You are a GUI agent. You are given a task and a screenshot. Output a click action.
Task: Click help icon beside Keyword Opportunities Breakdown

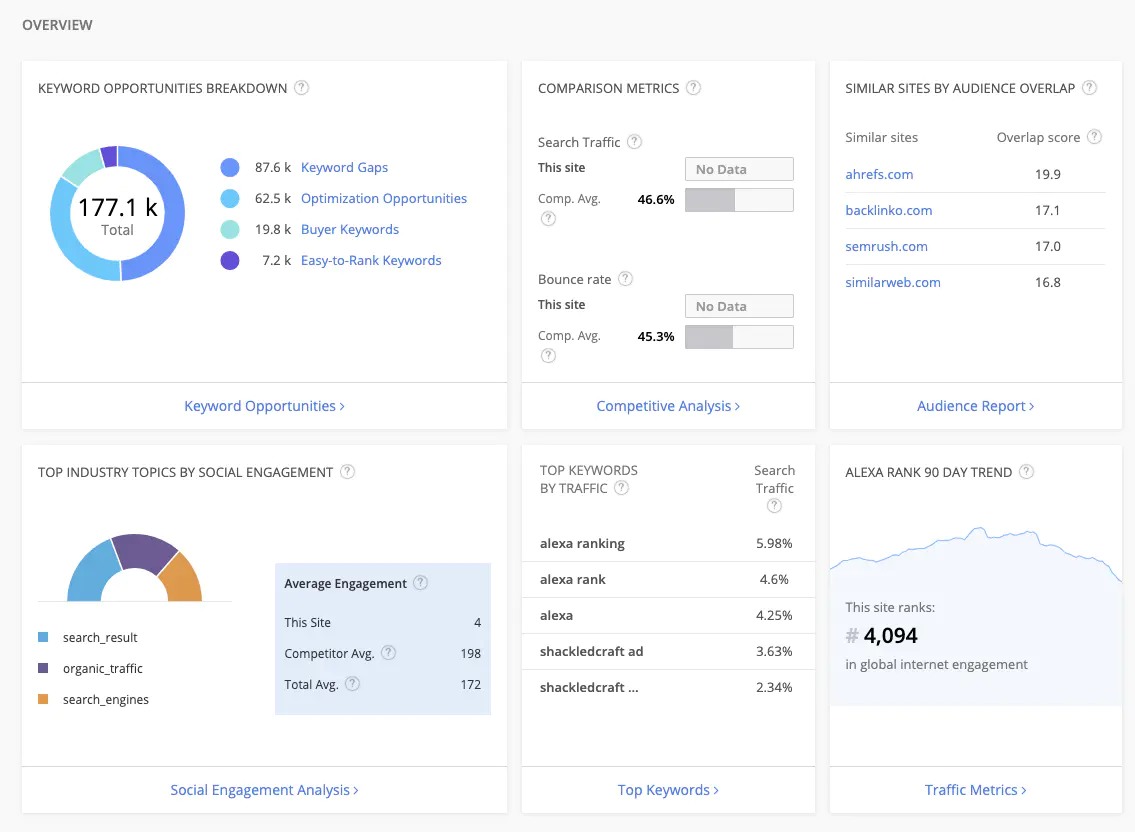tap(301, 88)
